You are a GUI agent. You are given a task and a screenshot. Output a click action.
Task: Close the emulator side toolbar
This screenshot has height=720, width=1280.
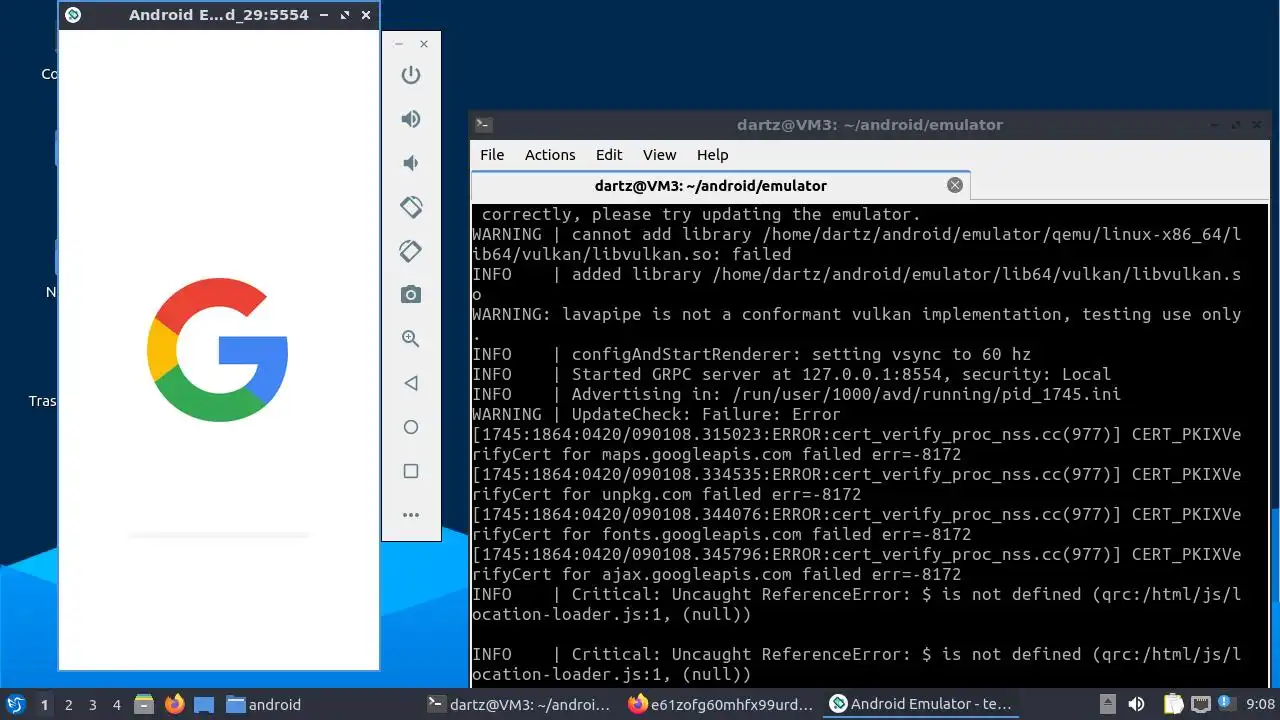tap(424, 44)
